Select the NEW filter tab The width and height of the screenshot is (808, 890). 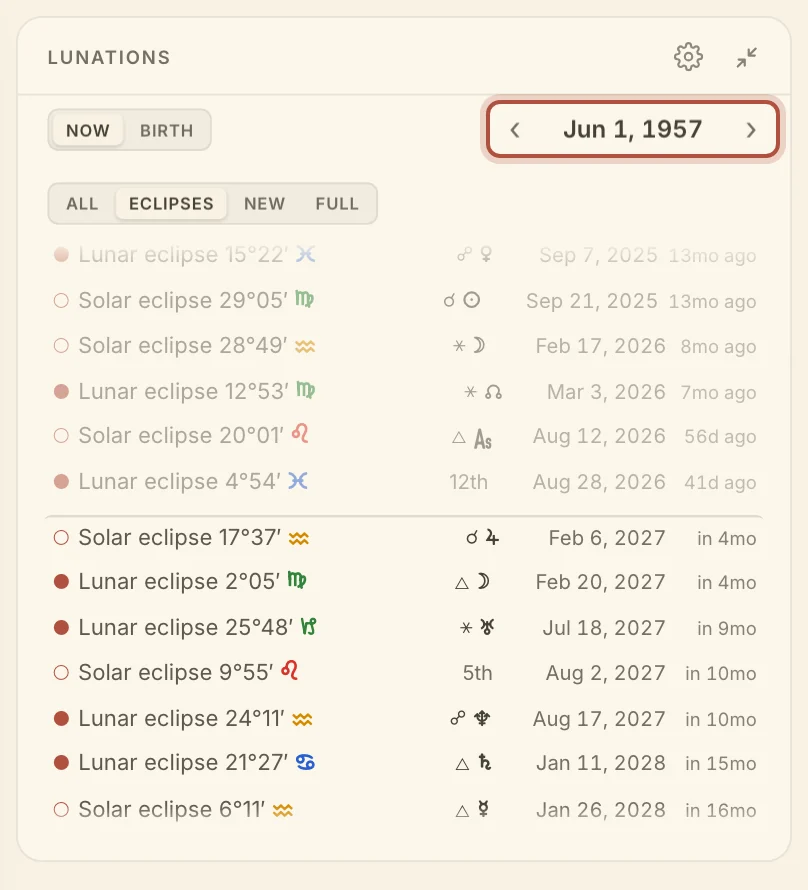tap(264, 204)
